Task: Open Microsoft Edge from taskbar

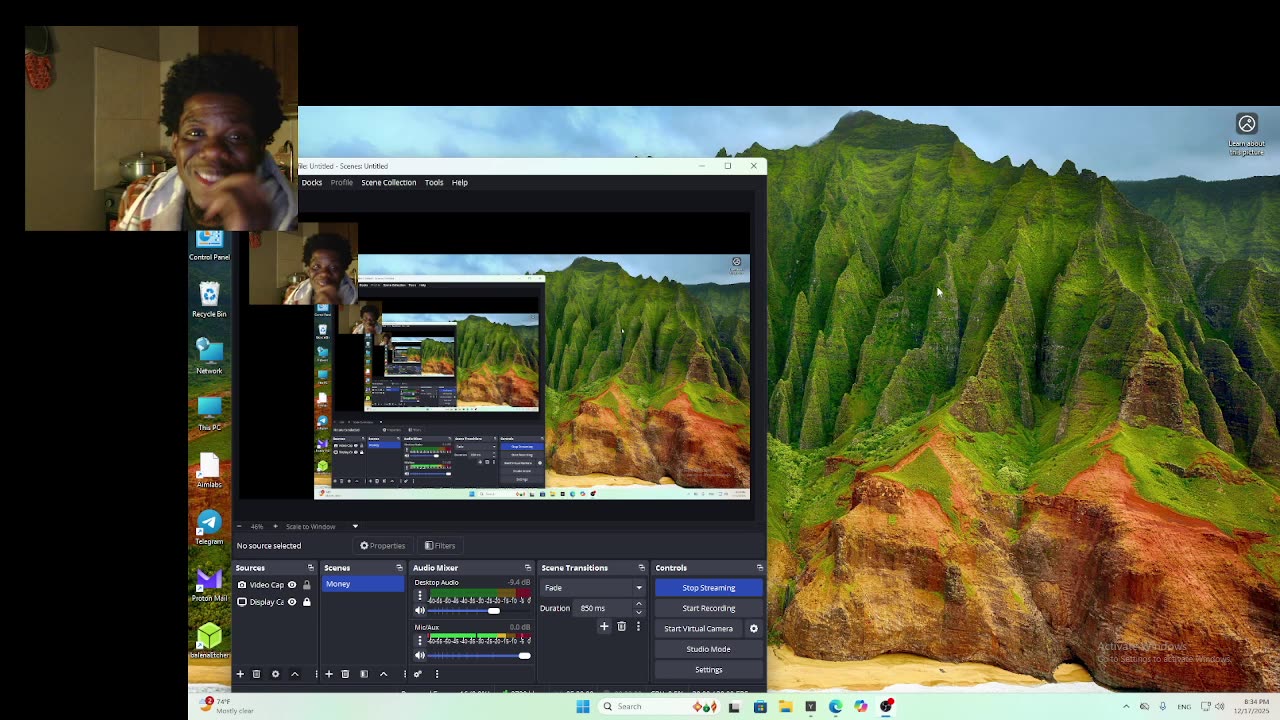Action: click(x=836, y=707)
